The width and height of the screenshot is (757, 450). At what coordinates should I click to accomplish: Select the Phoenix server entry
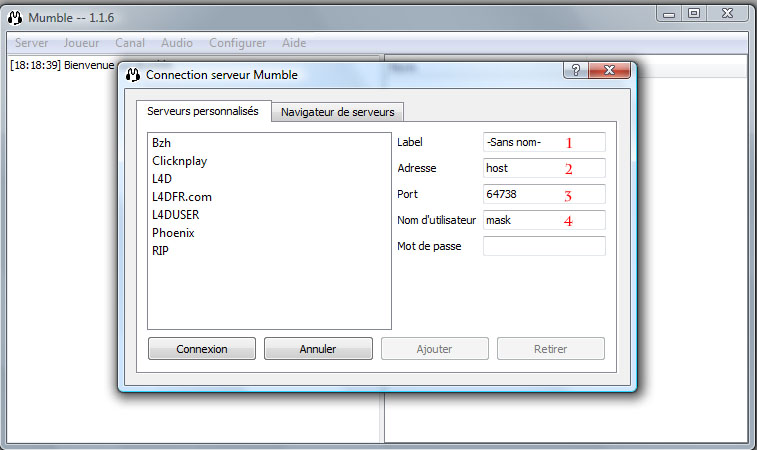[269, 233]
